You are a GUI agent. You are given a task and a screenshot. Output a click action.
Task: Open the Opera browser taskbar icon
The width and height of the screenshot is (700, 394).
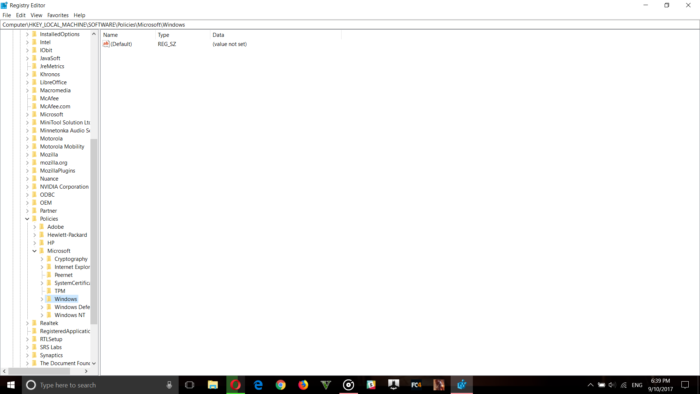point(235,385)
